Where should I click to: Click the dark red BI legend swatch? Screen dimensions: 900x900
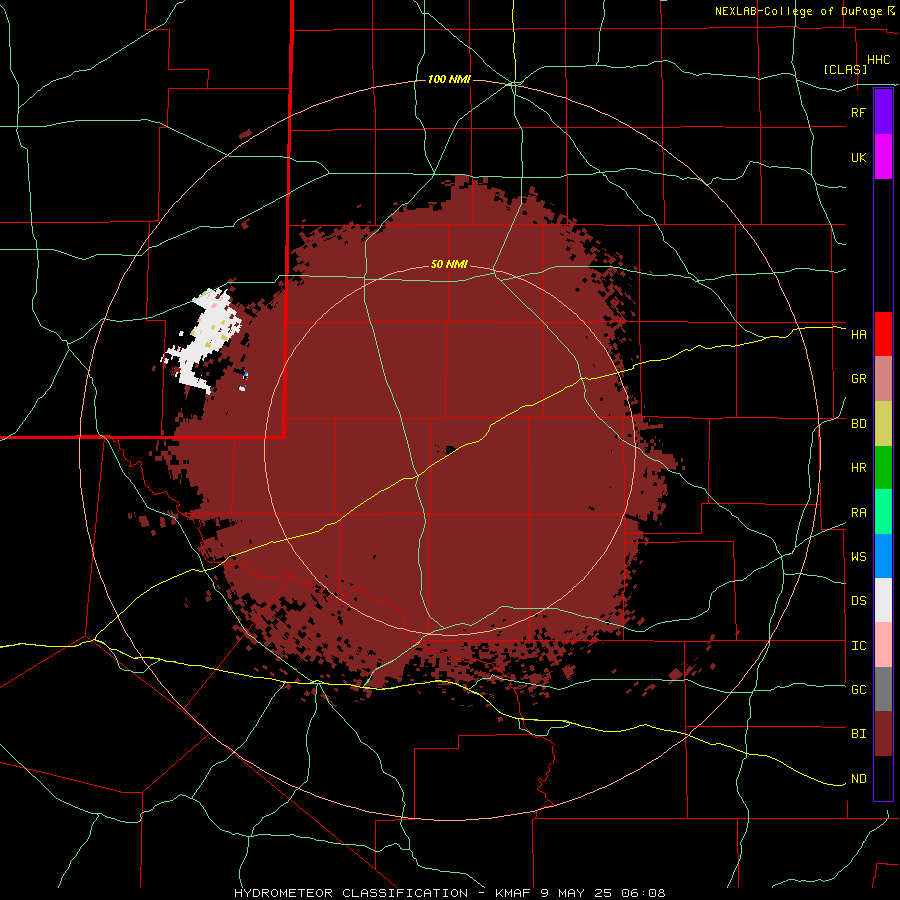click(x=883, y=734)
